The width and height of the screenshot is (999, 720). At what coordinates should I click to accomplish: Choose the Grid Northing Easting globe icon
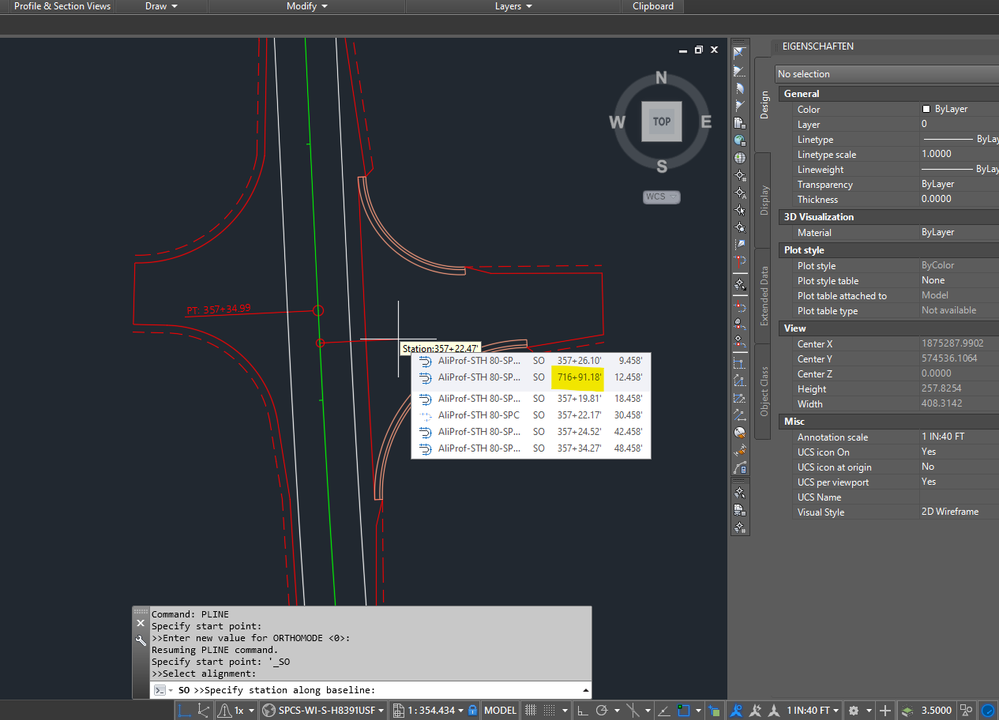739,140
